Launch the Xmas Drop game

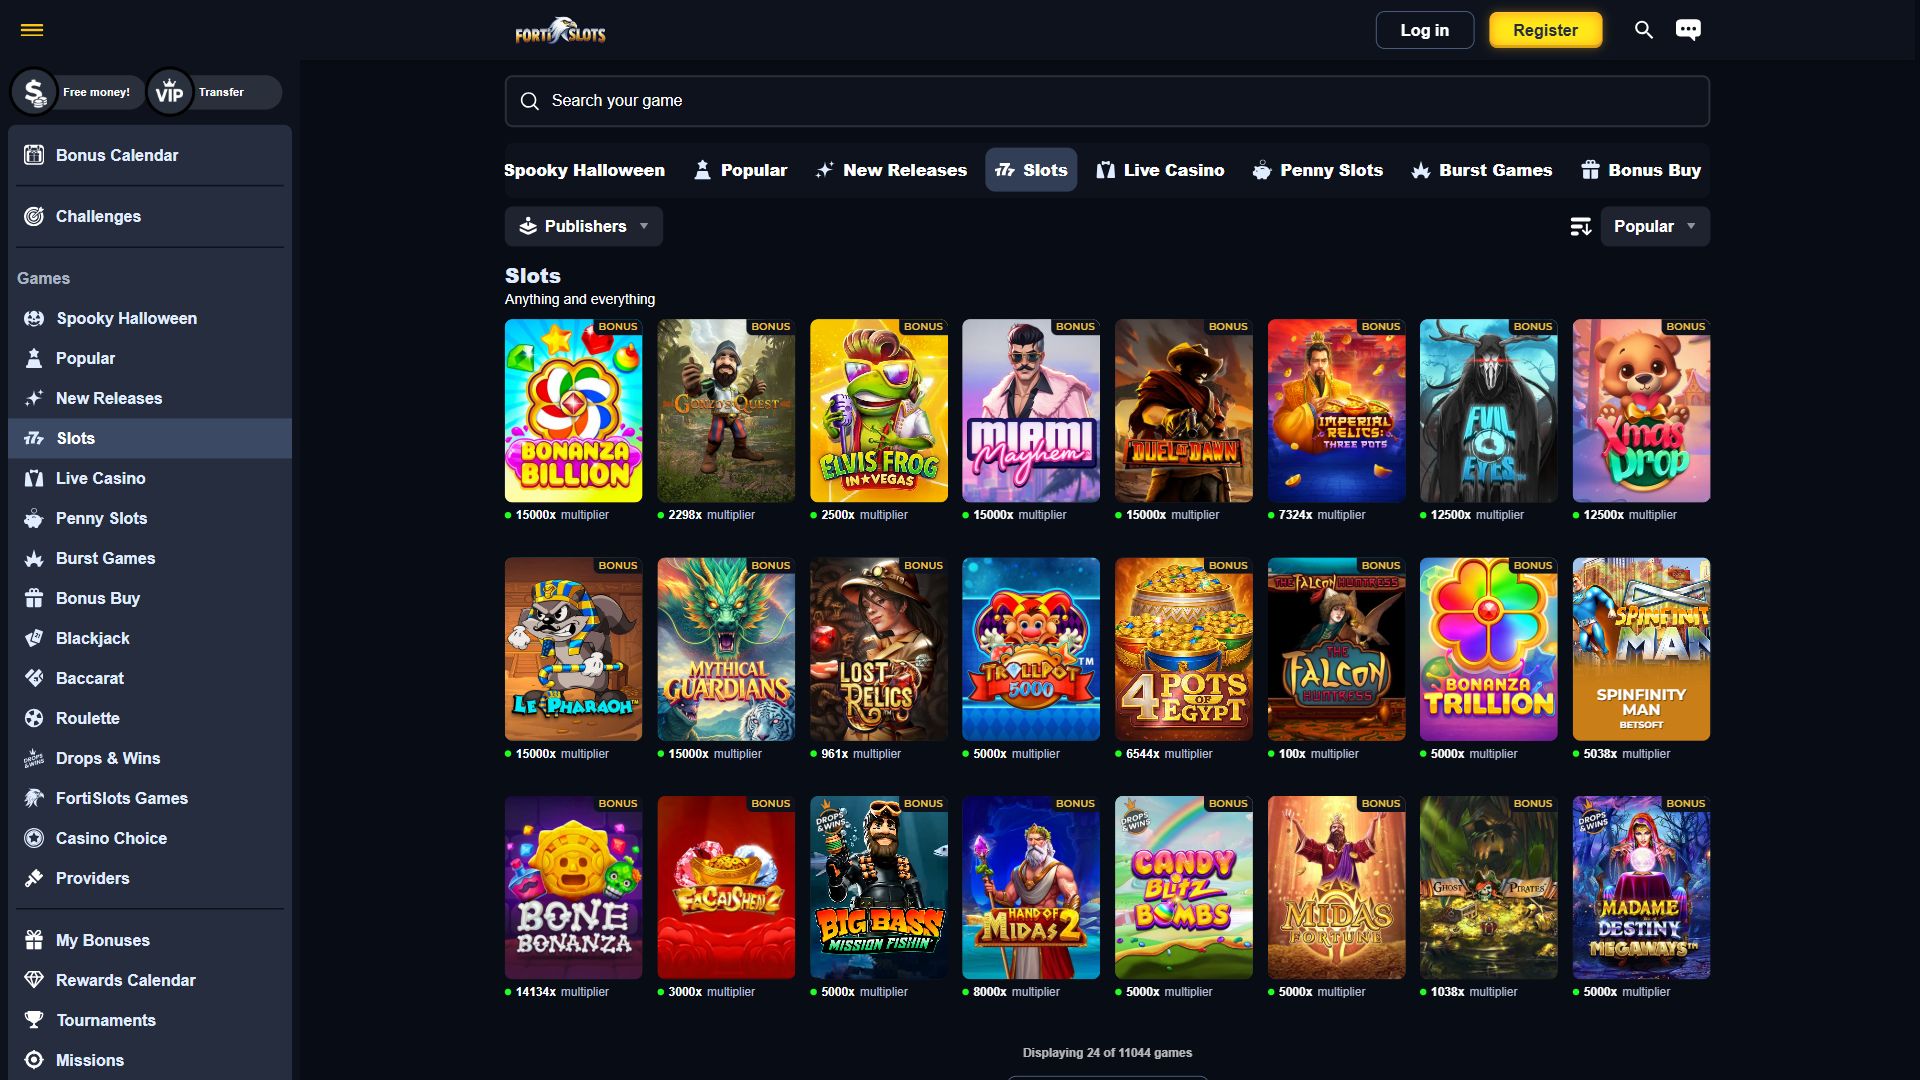(1641, 411)
